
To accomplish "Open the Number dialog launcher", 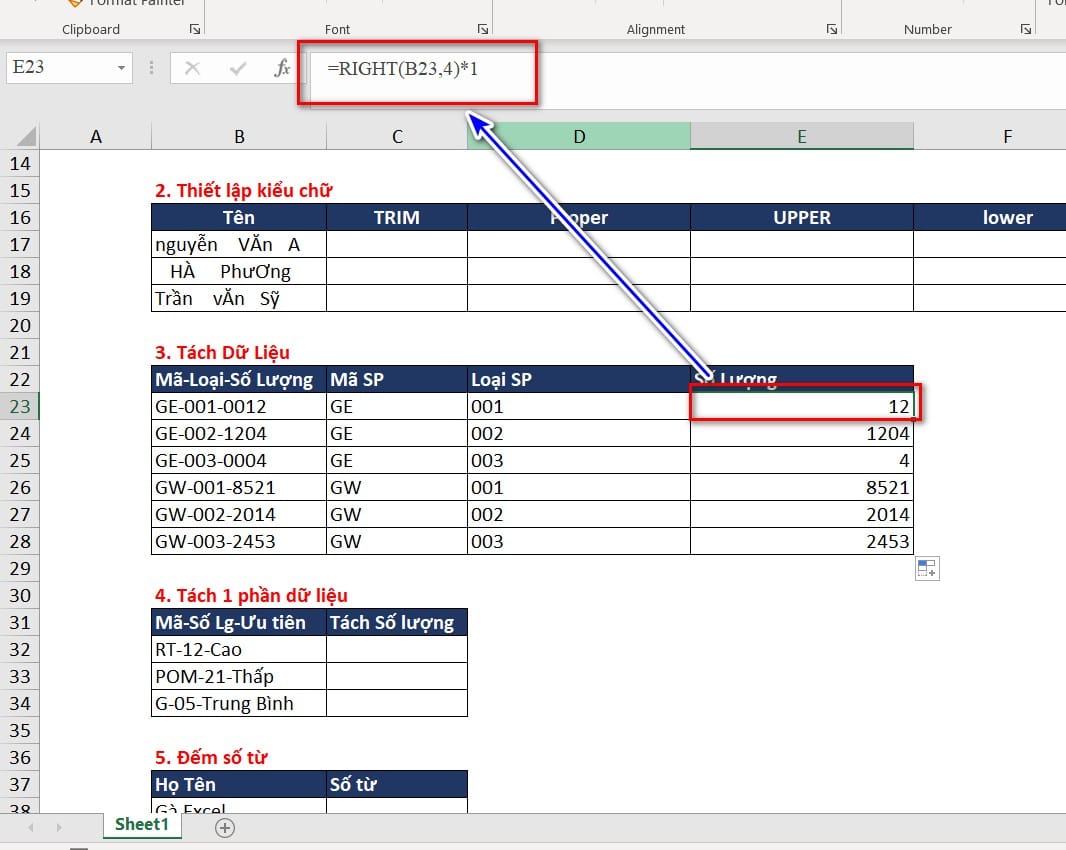I will (1026, 29).
